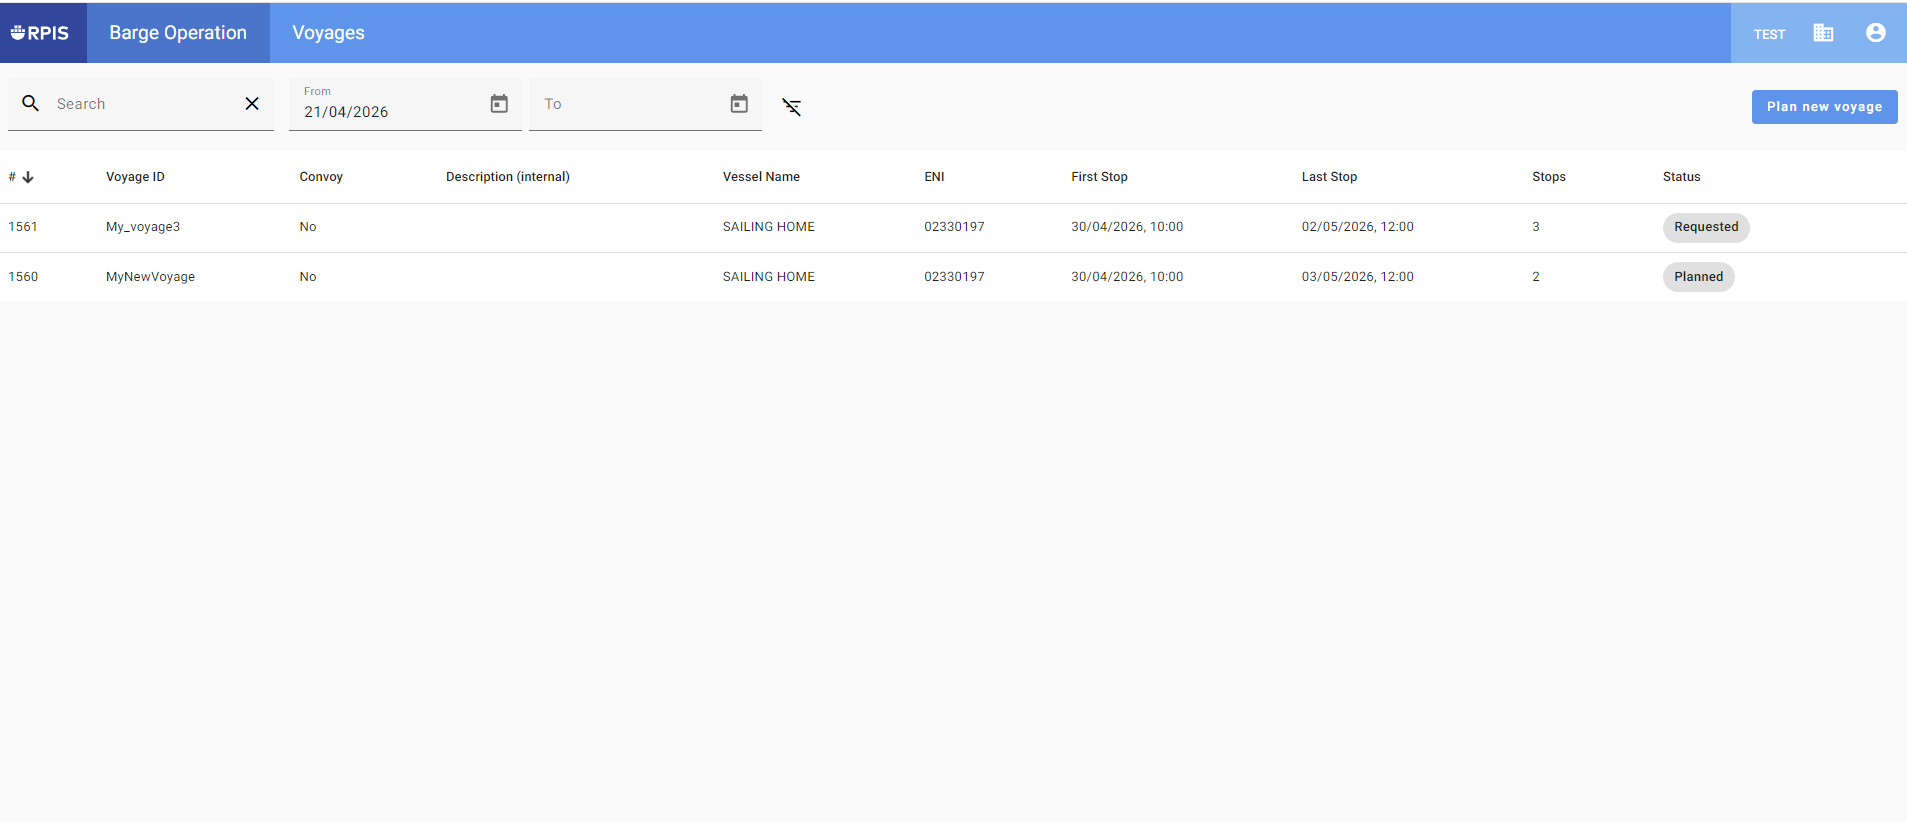The height and width of the screenshot is (822, 1907).
Task: Switch to the Voyages tab
Action: coord(328,33)
